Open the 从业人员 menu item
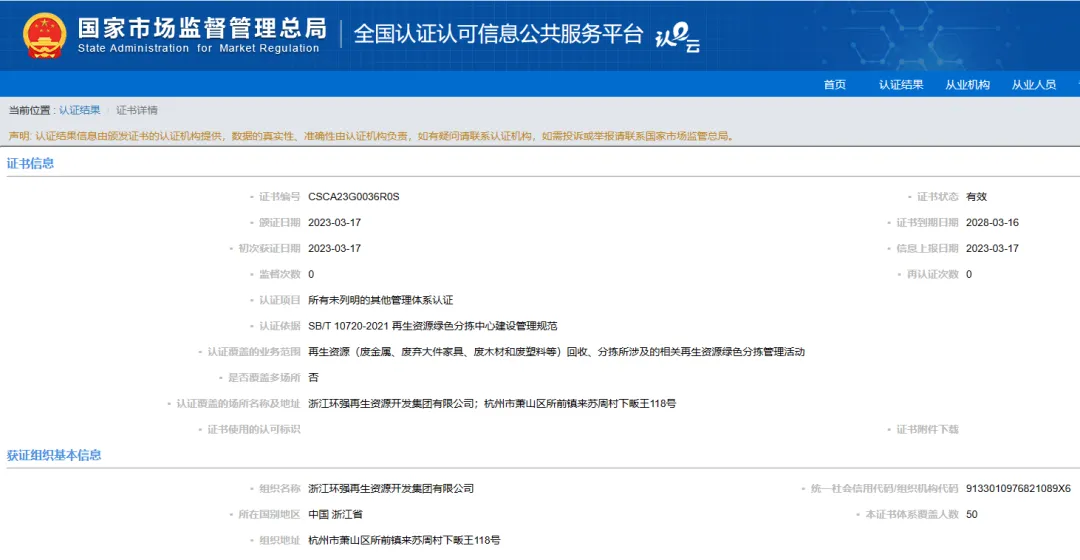1080x560 pixels. click(1033, 85)
